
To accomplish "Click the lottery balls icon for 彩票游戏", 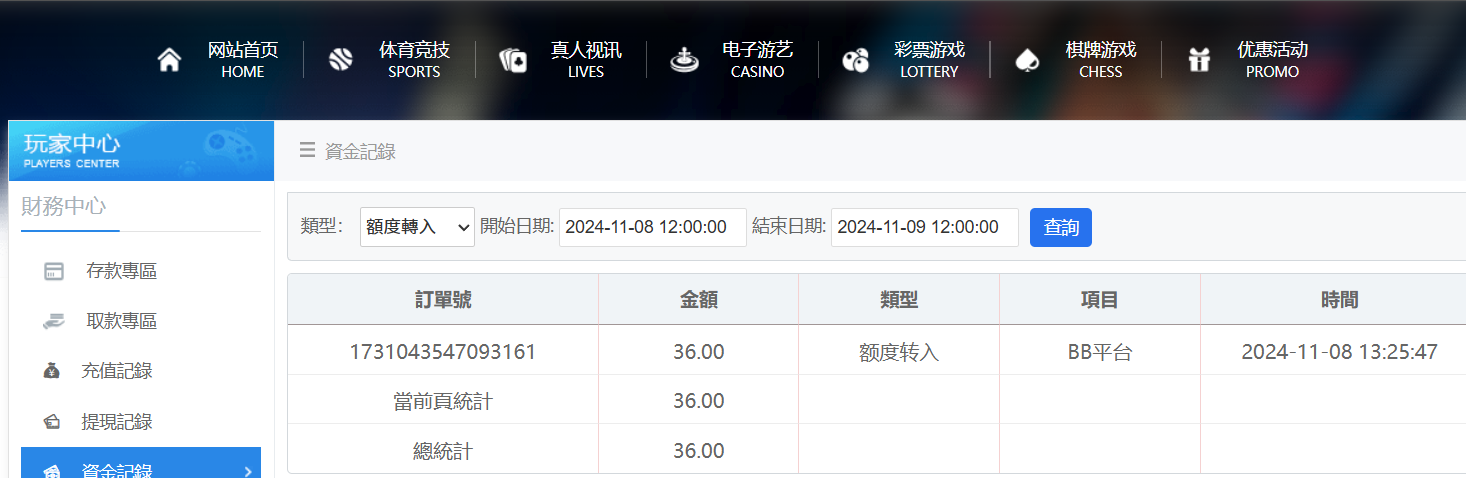I will 855,61.
